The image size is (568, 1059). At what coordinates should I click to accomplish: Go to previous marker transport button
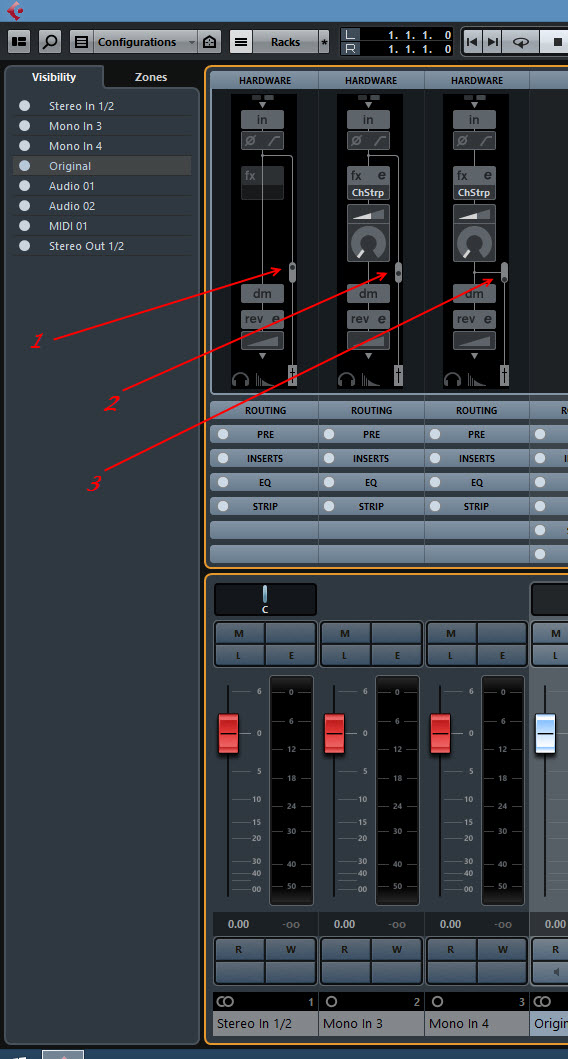click(x=473, y=41)
